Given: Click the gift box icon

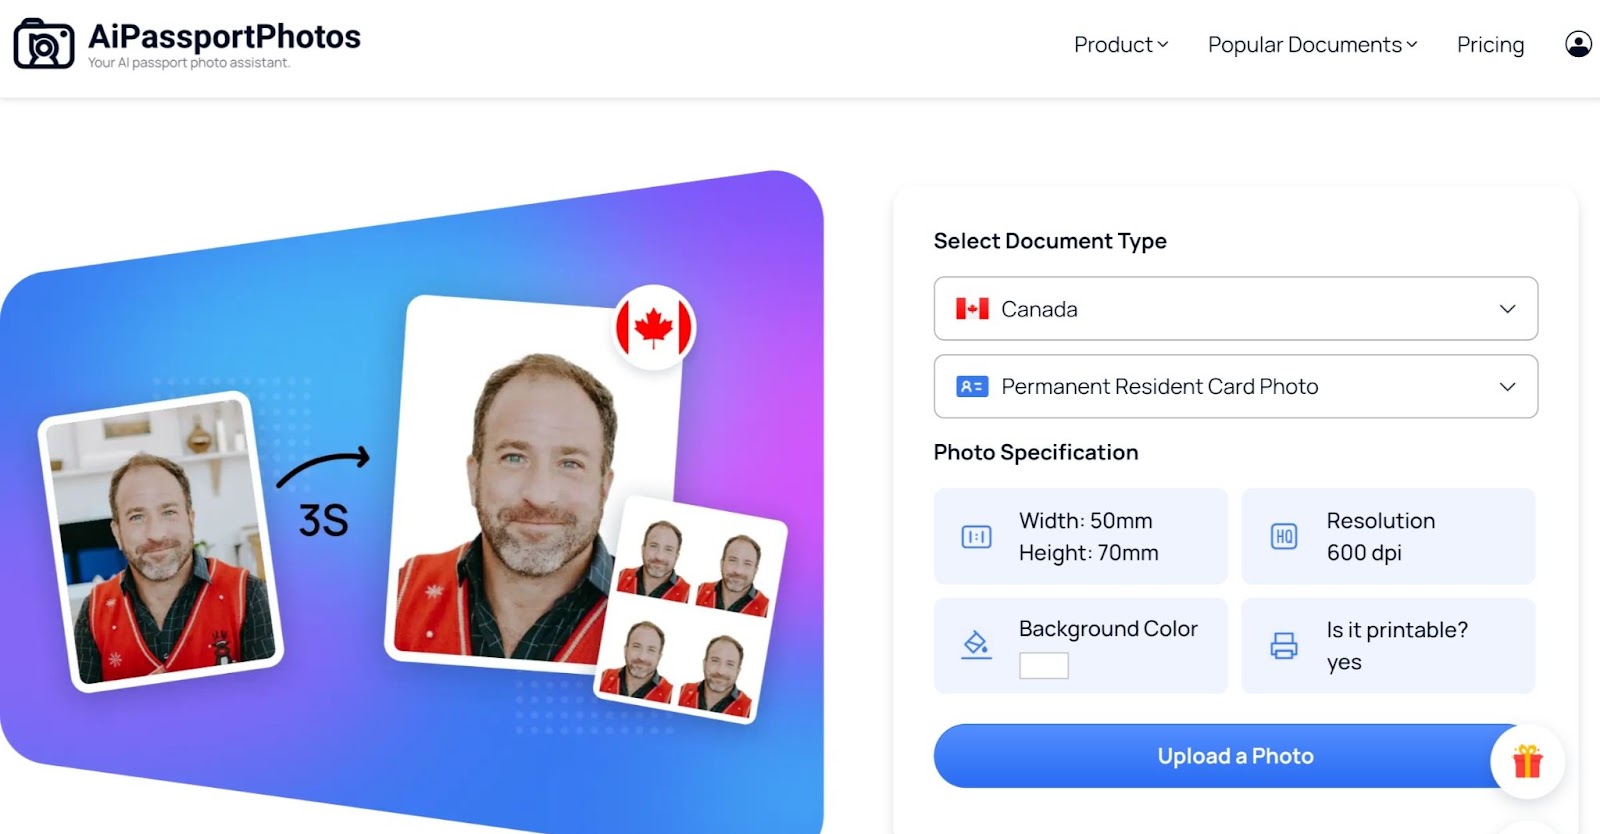Looking at the screenshot, I should (1527, 761).
